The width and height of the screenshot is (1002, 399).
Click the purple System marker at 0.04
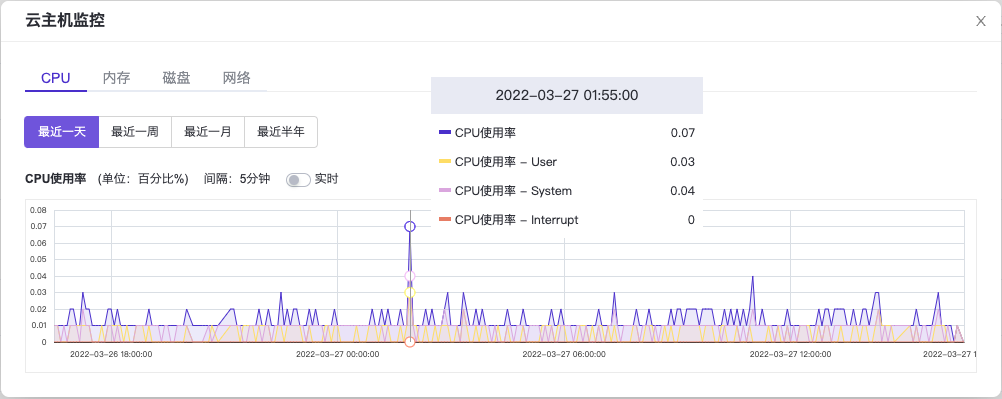click(410, 276)
